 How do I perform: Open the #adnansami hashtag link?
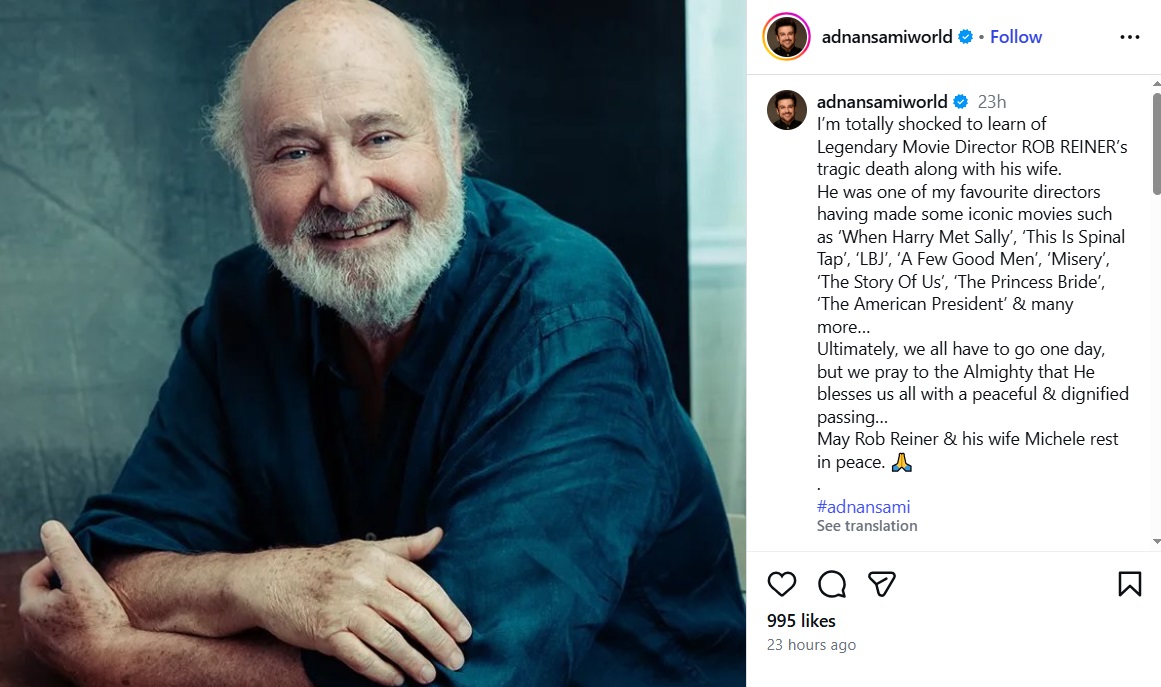(x=863, y=507)
